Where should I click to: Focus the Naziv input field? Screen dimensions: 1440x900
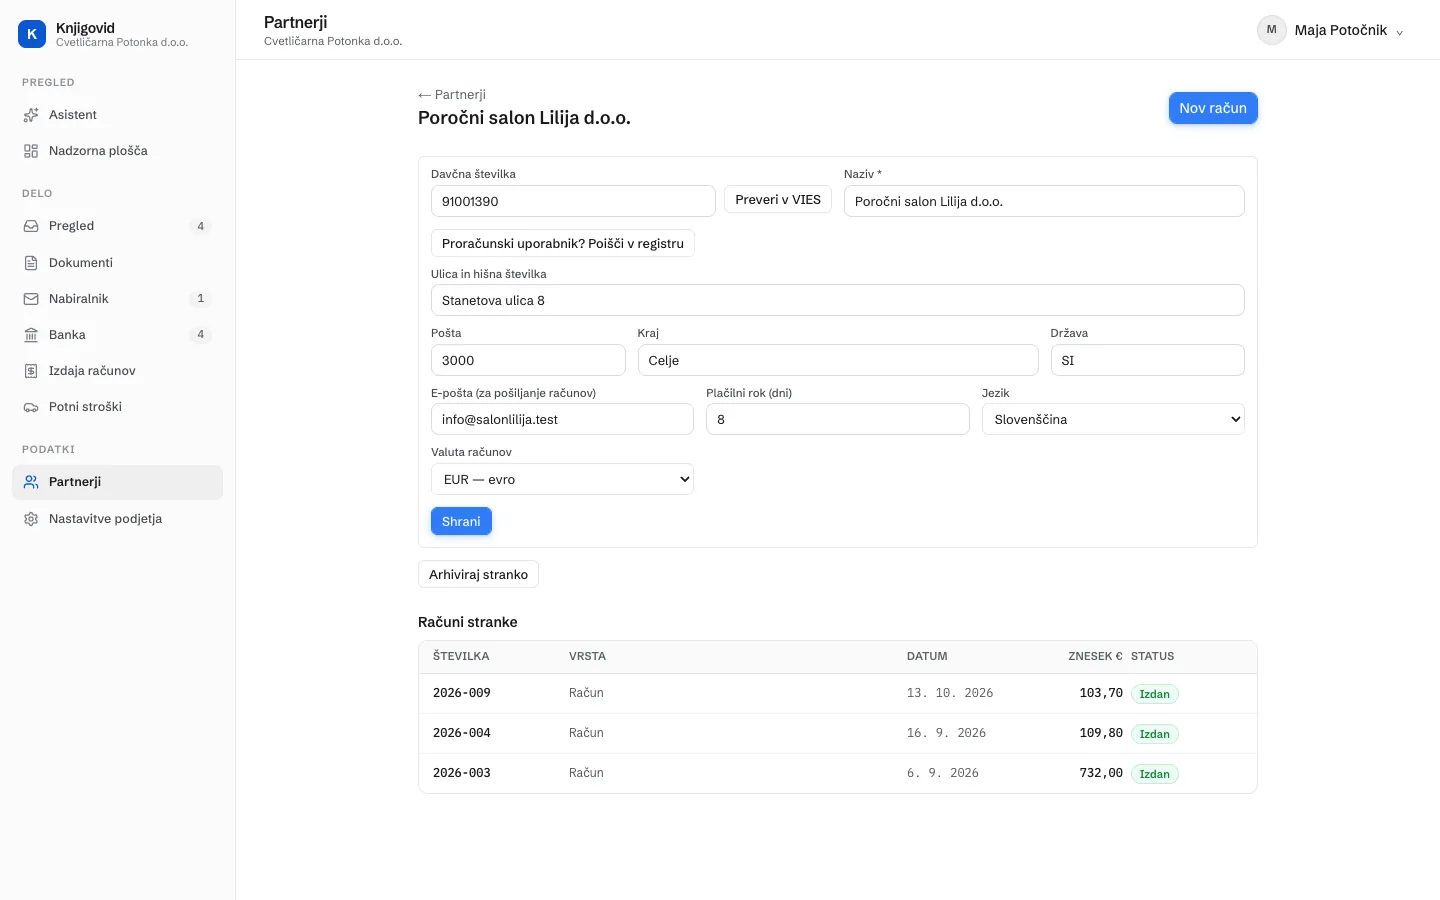(1044, 201)
